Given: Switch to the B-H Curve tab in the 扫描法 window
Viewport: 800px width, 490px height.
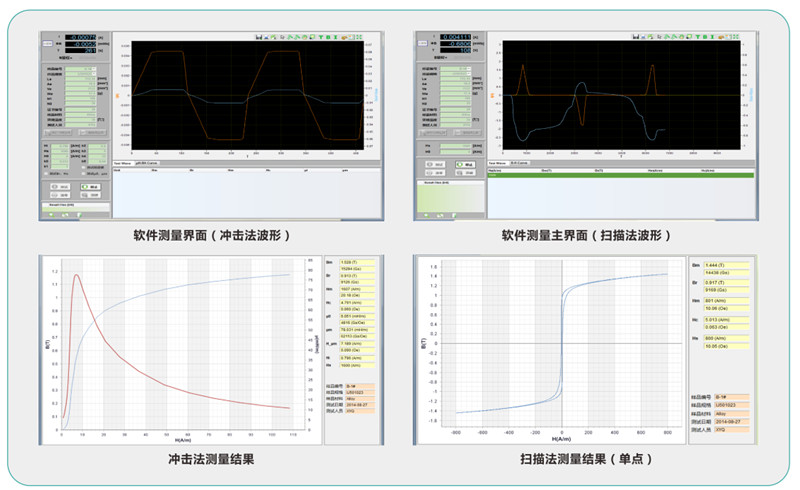Looking at the screenshot, I should pos(520,162).
